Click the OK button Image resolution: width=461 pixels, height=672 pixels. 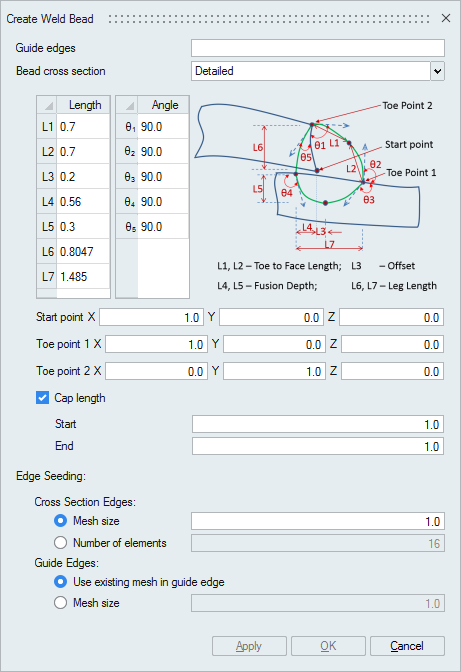[328, 646]
